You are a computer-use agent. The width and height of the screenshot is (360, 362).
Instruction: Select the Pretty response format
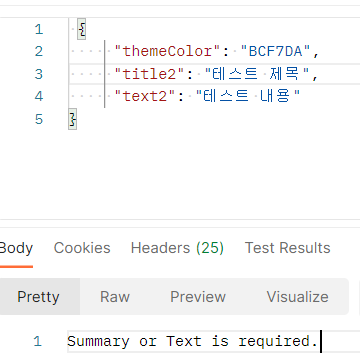coord(38,297)
